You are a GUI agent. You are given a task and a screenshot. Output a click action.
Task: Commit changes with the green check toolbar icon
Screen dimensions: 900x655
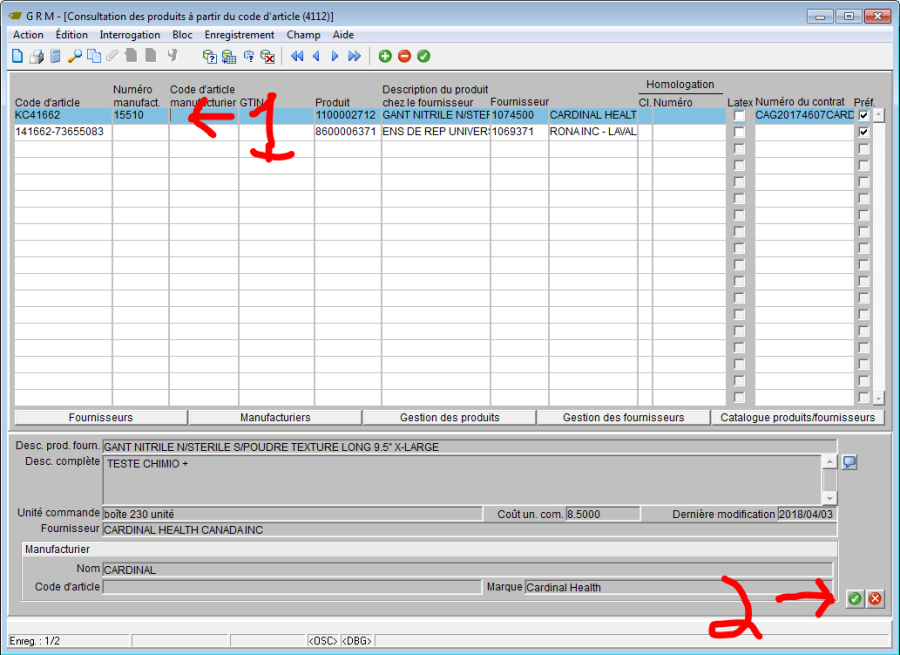click(423, 56)
